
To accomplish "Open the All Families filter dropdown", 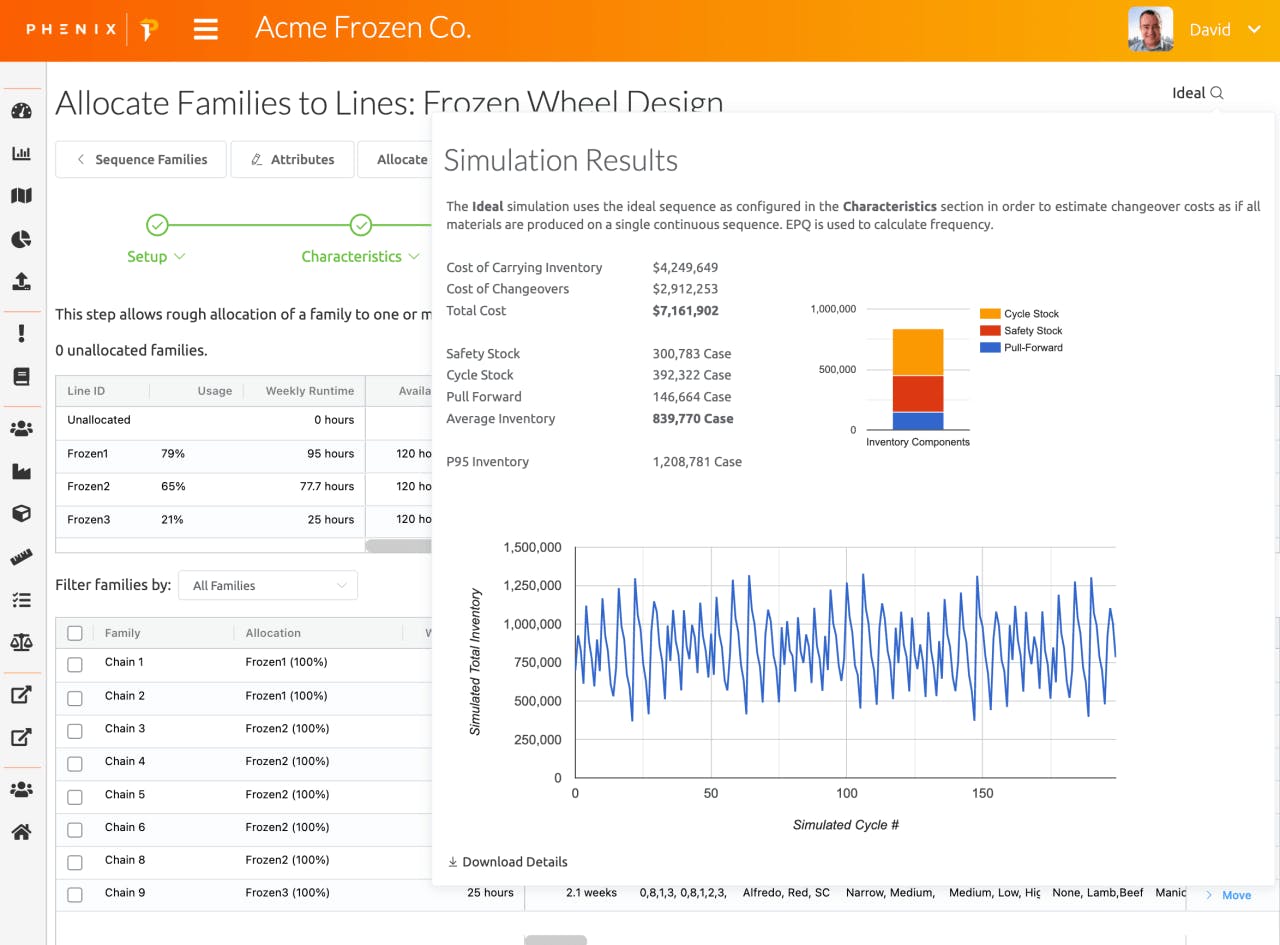I will [x=268, y=585].
